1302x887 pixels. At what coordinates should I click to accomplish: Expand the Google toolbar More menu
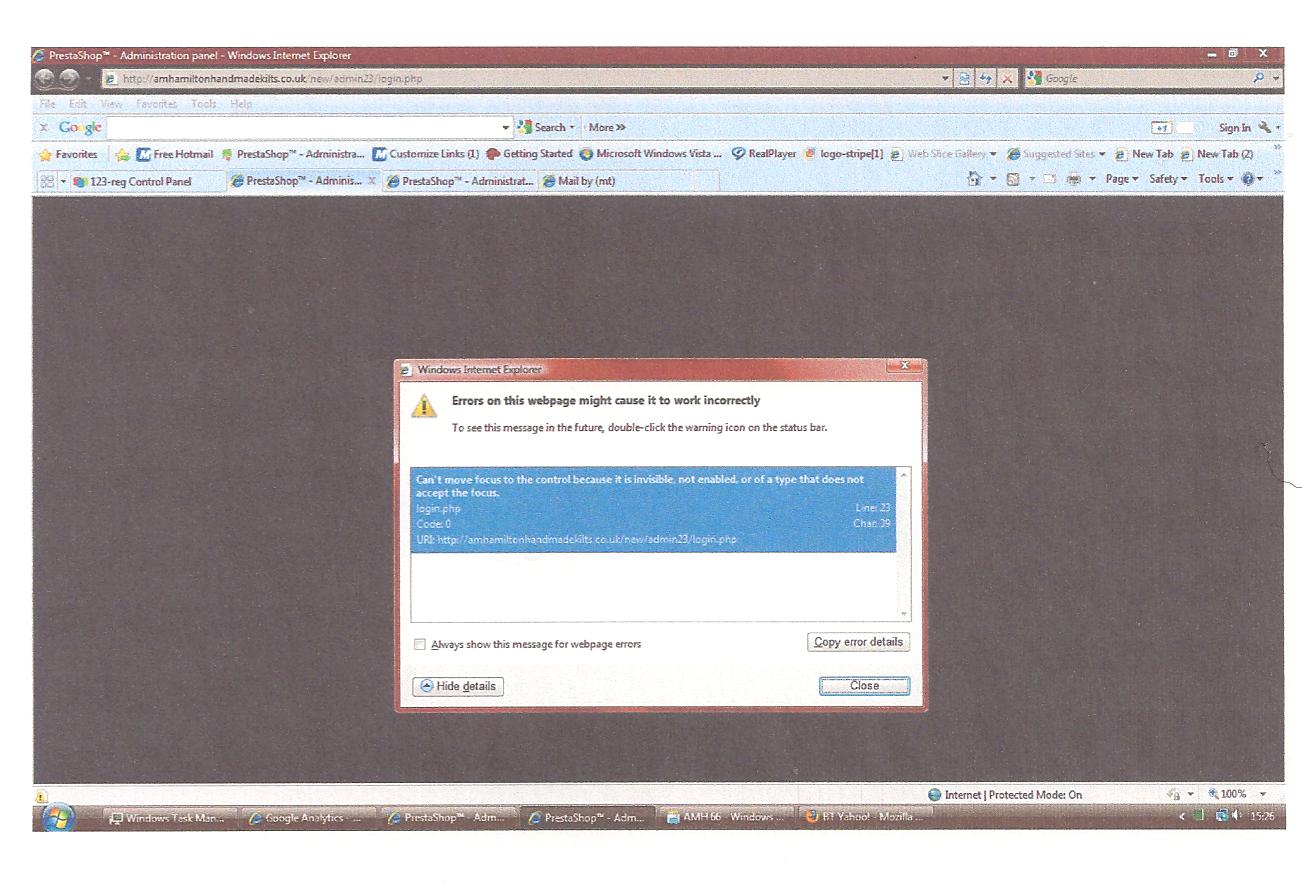click(606, 130)
